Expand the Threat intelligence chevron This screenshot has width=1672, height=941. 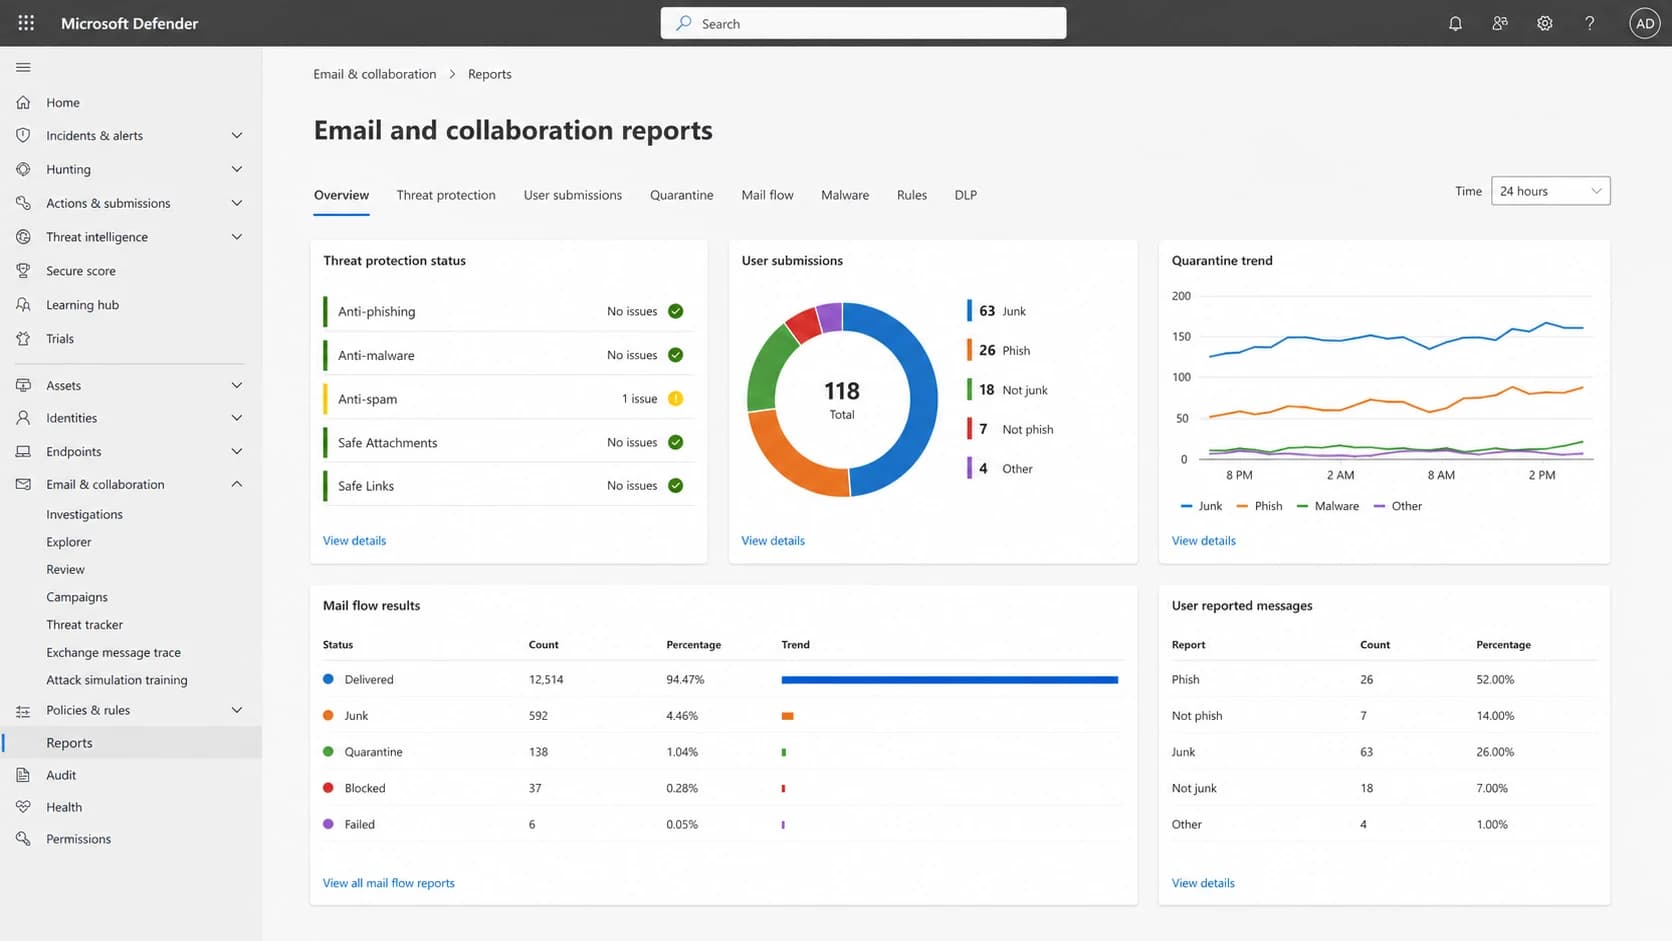coord(237,237)
